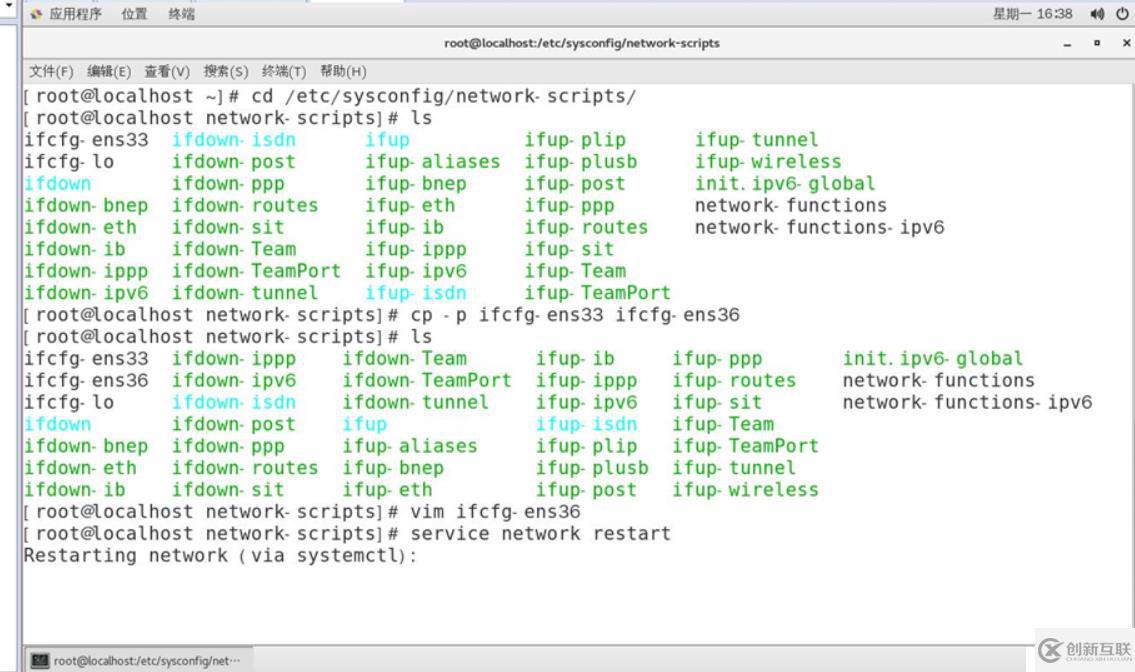Click init.ipv6-global in the row starting with ifcfg-ens33
The height and width of the screenshot is (672, 1135).
(x=932, y=359)
